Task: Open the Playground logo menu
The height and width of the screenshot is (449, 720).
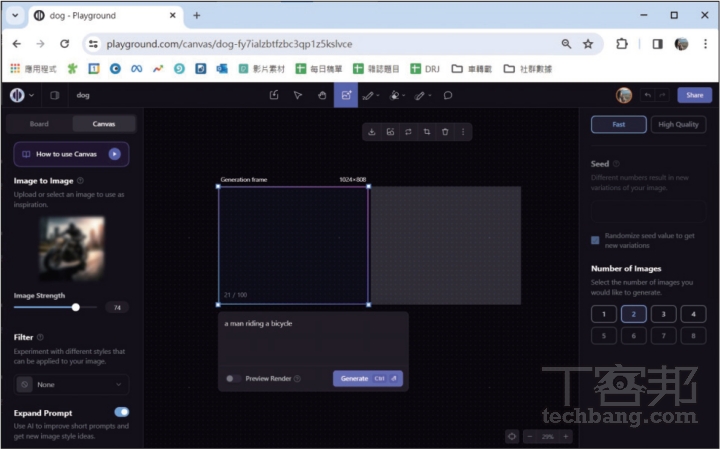Action: (x=22, y=95)
